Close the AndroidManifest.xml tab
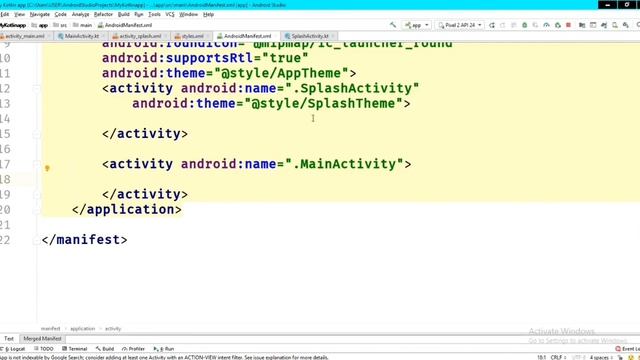This screenshot has height=360, width=640. [x=276, y=36]
